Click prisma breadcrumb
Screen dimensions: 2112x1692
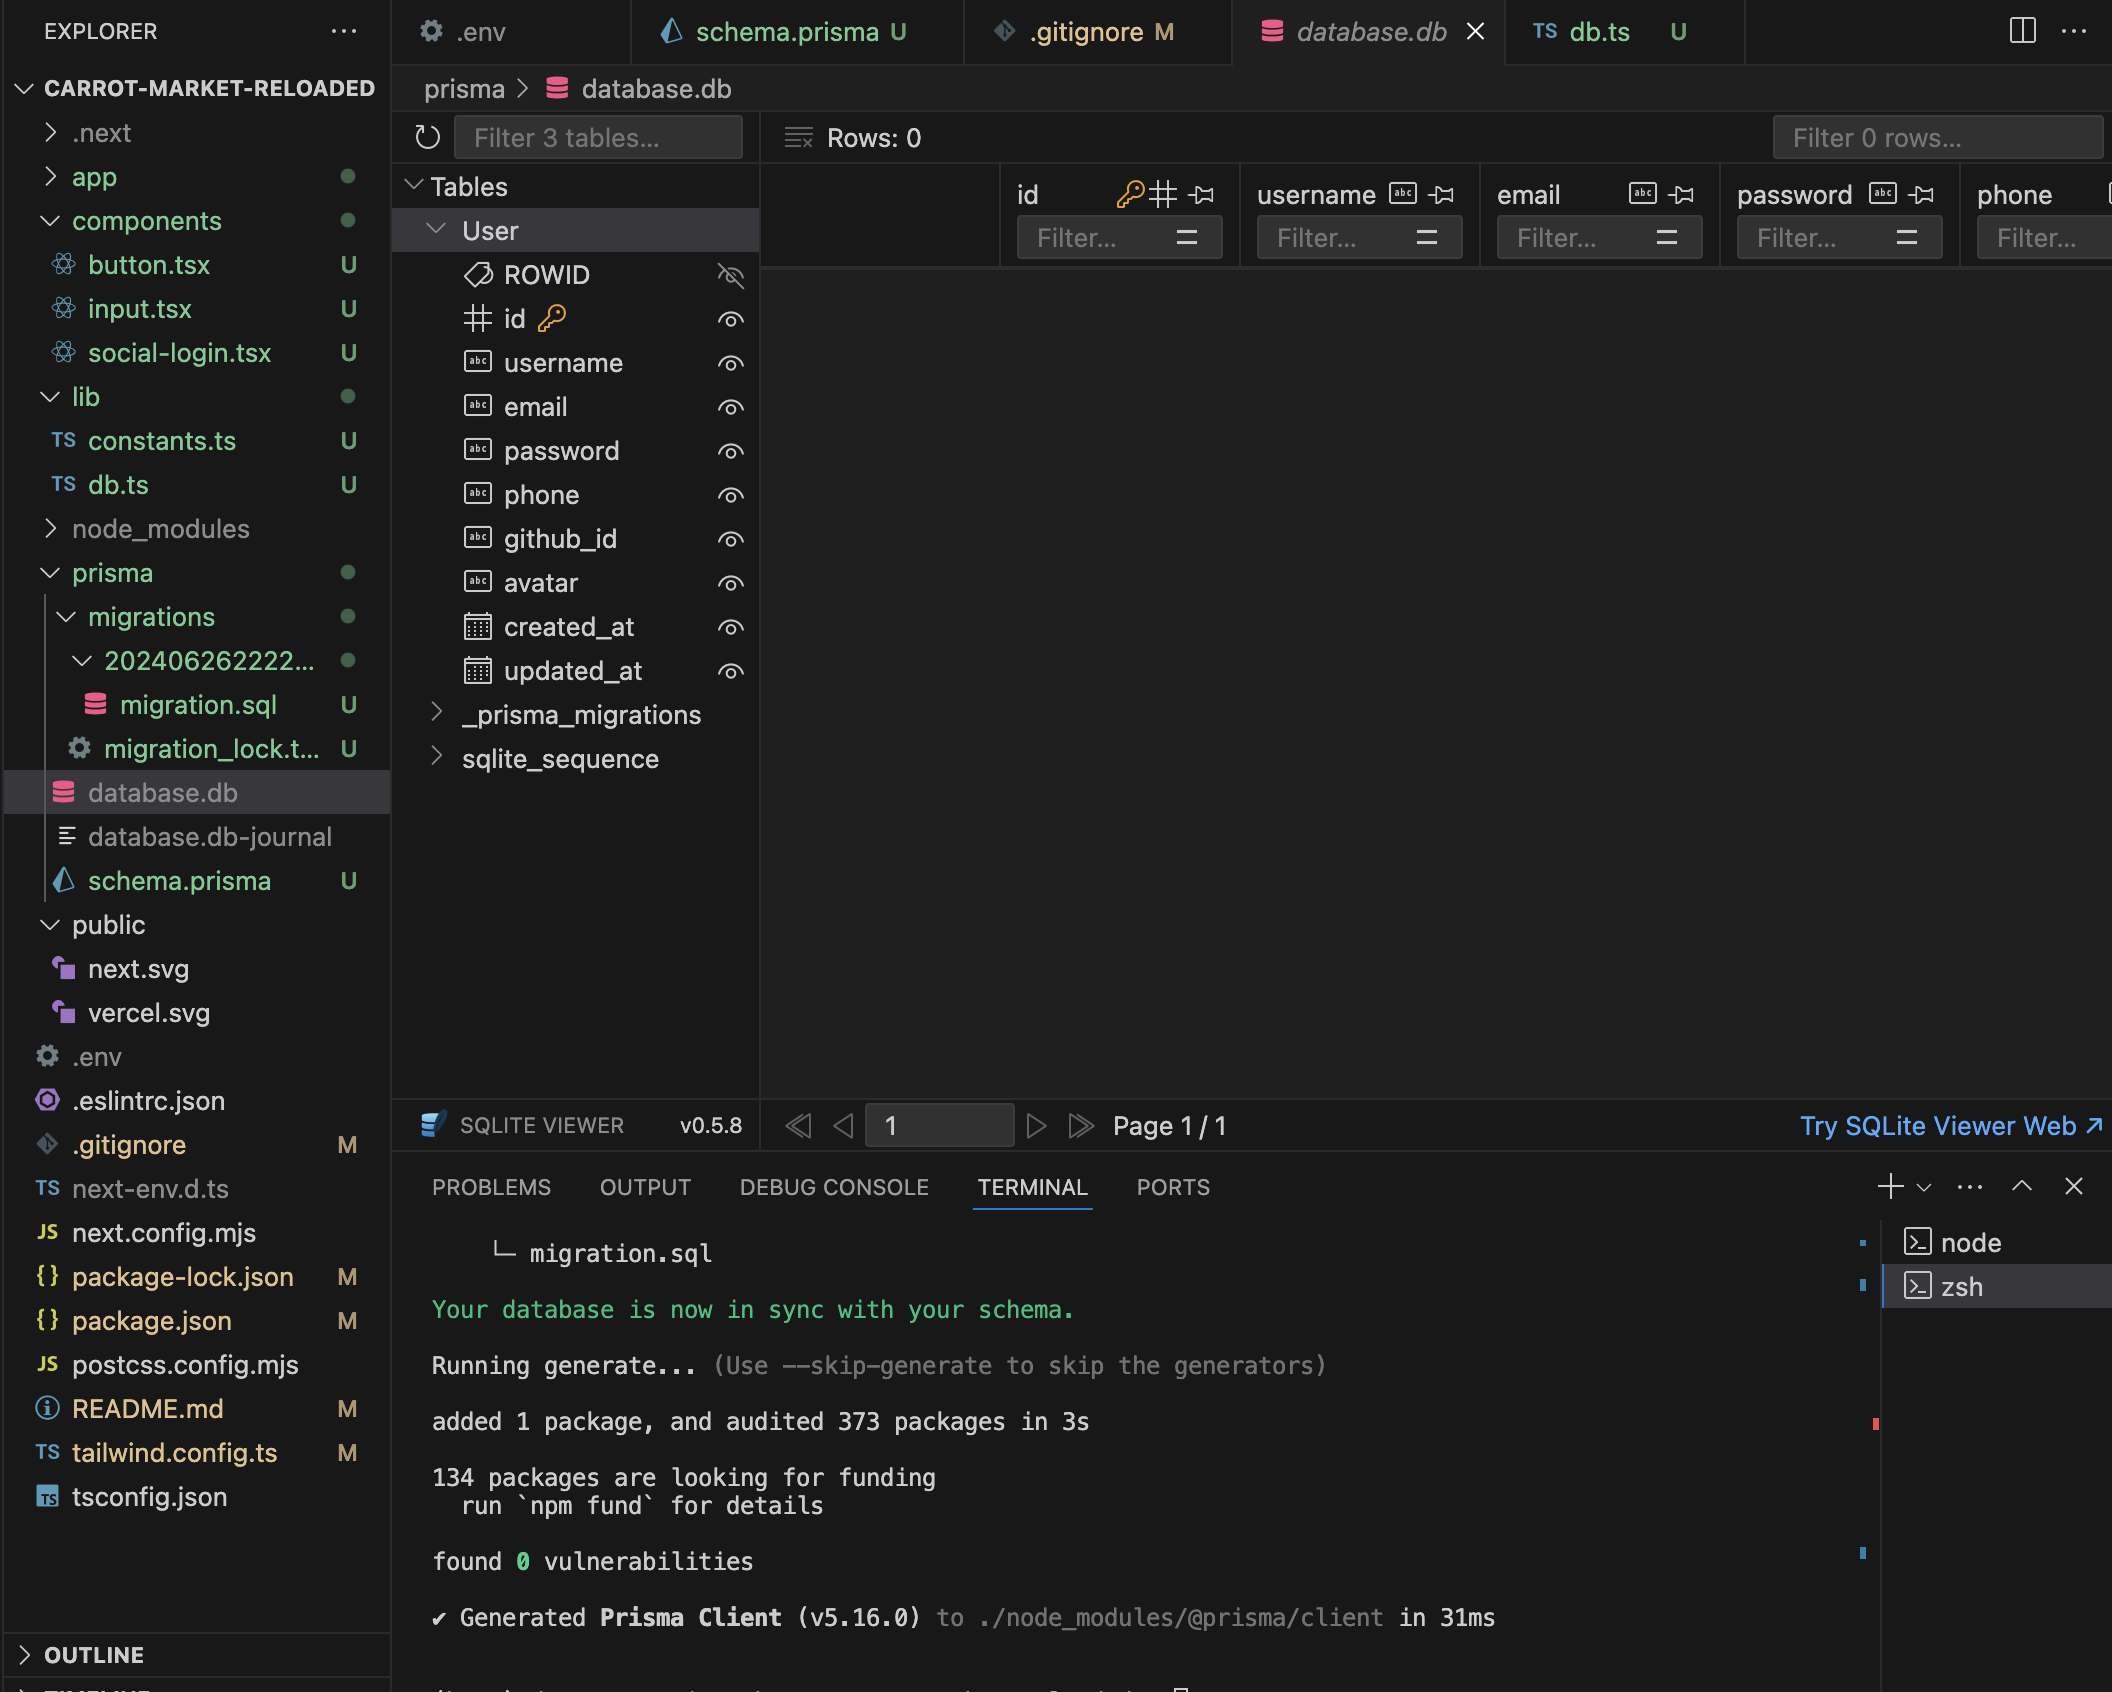click(464, 89)
